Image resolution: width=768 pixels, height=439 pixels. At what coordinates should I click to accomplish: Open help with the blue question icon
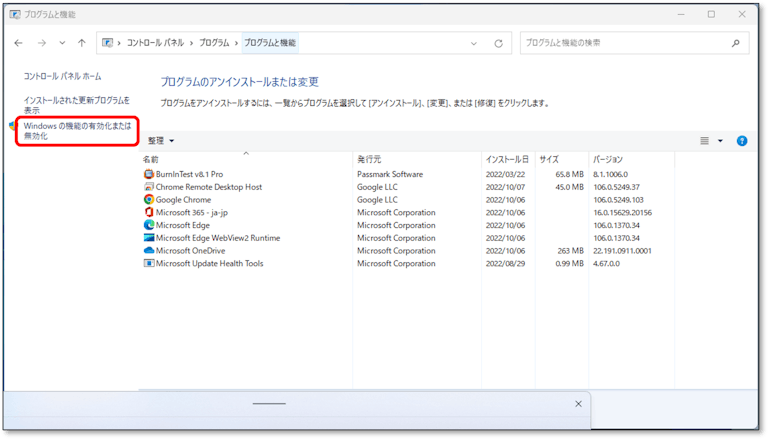pyautogui.click(x=742, y=141)
